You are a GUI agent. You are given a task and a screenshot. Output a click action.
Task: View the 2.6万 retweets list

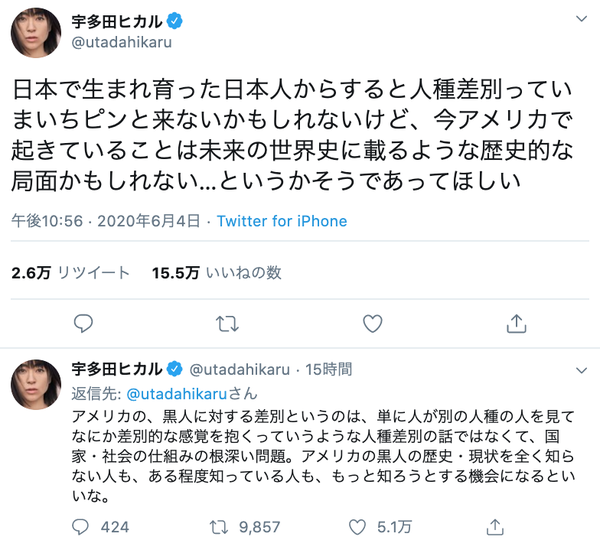coord(70,272)
